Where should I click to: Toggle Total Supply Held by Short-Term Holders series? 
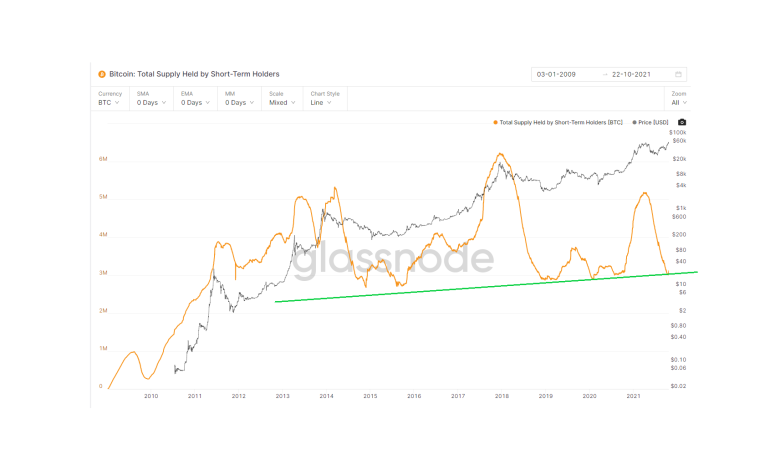coord(562,122)
